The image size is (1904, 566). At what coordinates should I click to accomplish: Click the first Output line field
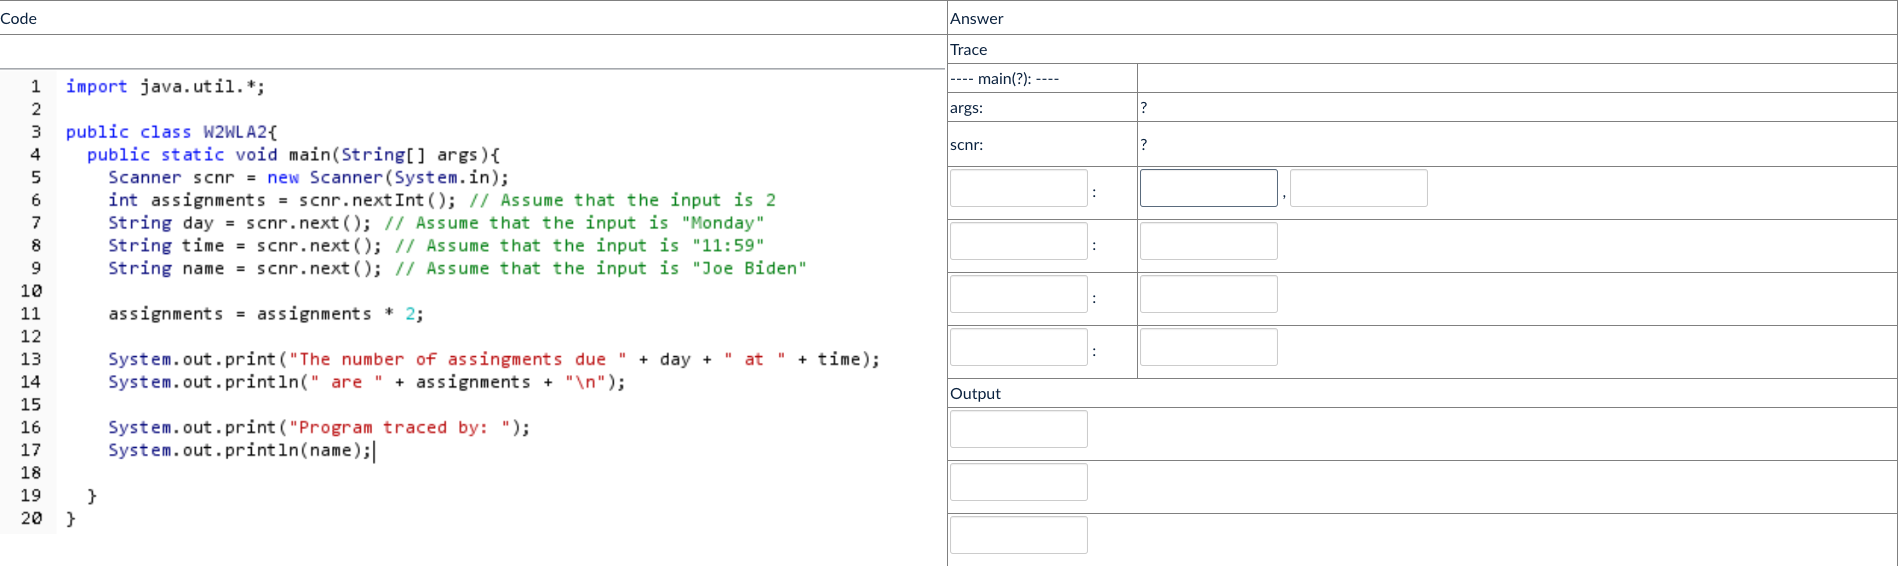point(1018,429)
